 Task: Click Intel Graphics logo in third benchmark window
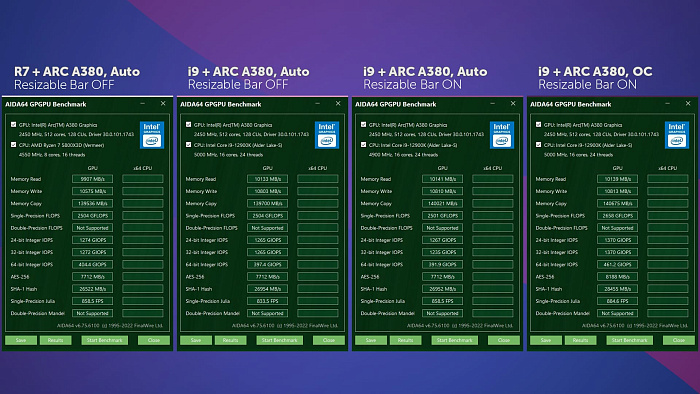point(502,135)
